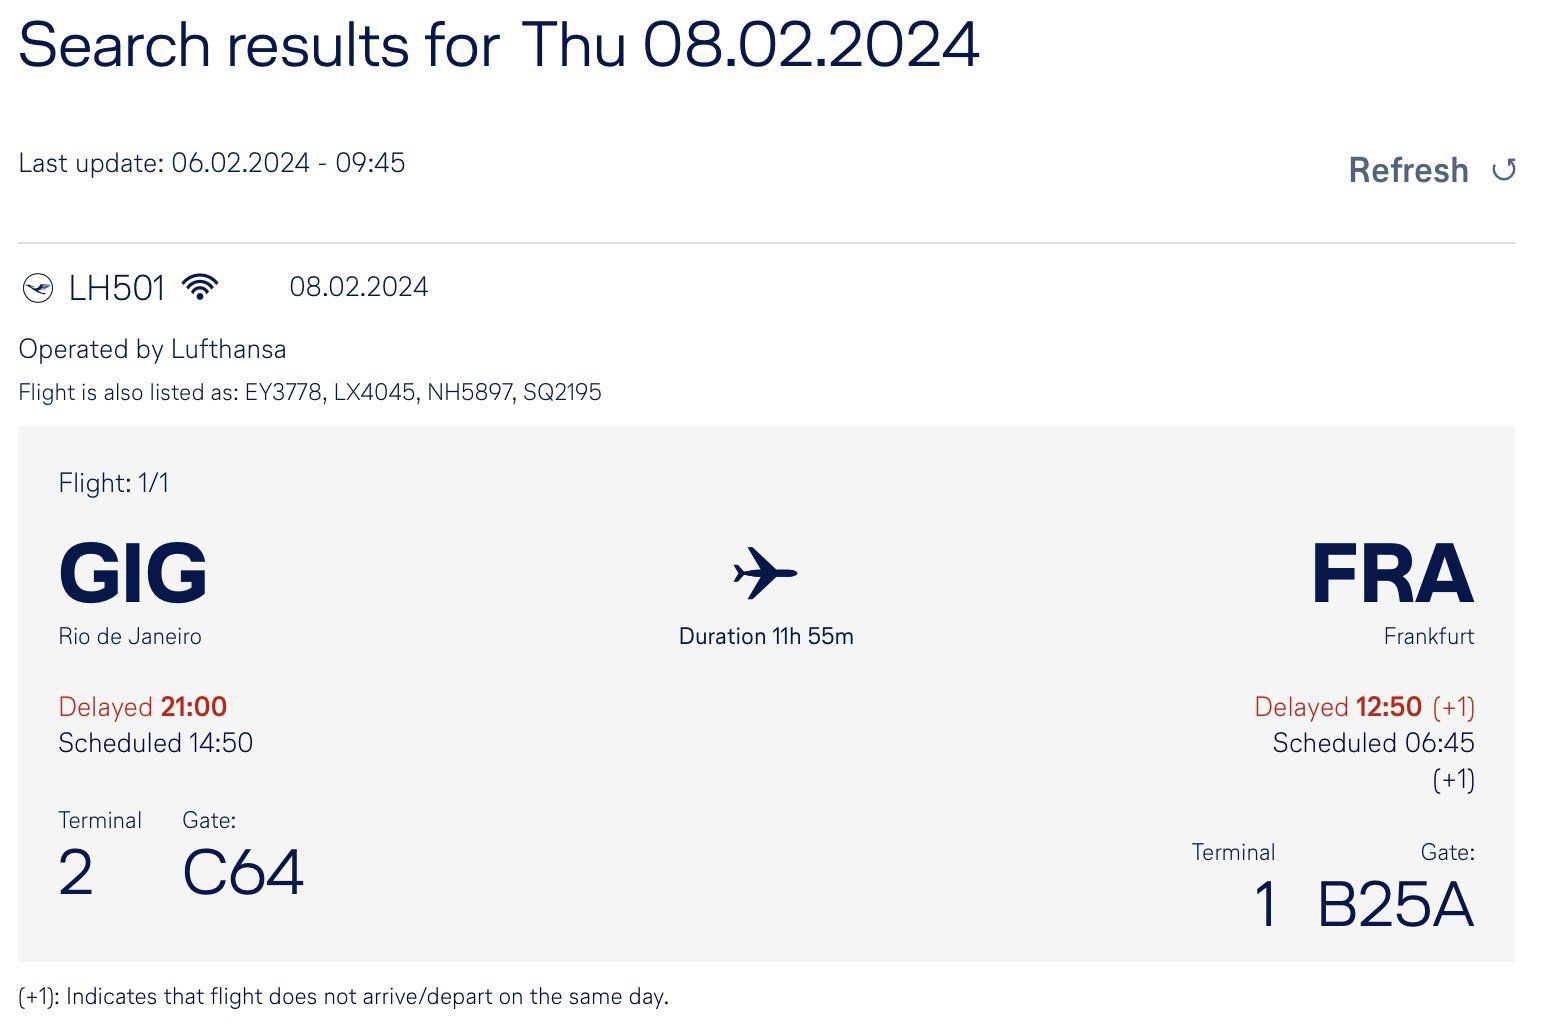Screen dimensions: 1542x1024
Task: Click the Refresh link
Action: pyautogui.click(x=1408, y=170)
